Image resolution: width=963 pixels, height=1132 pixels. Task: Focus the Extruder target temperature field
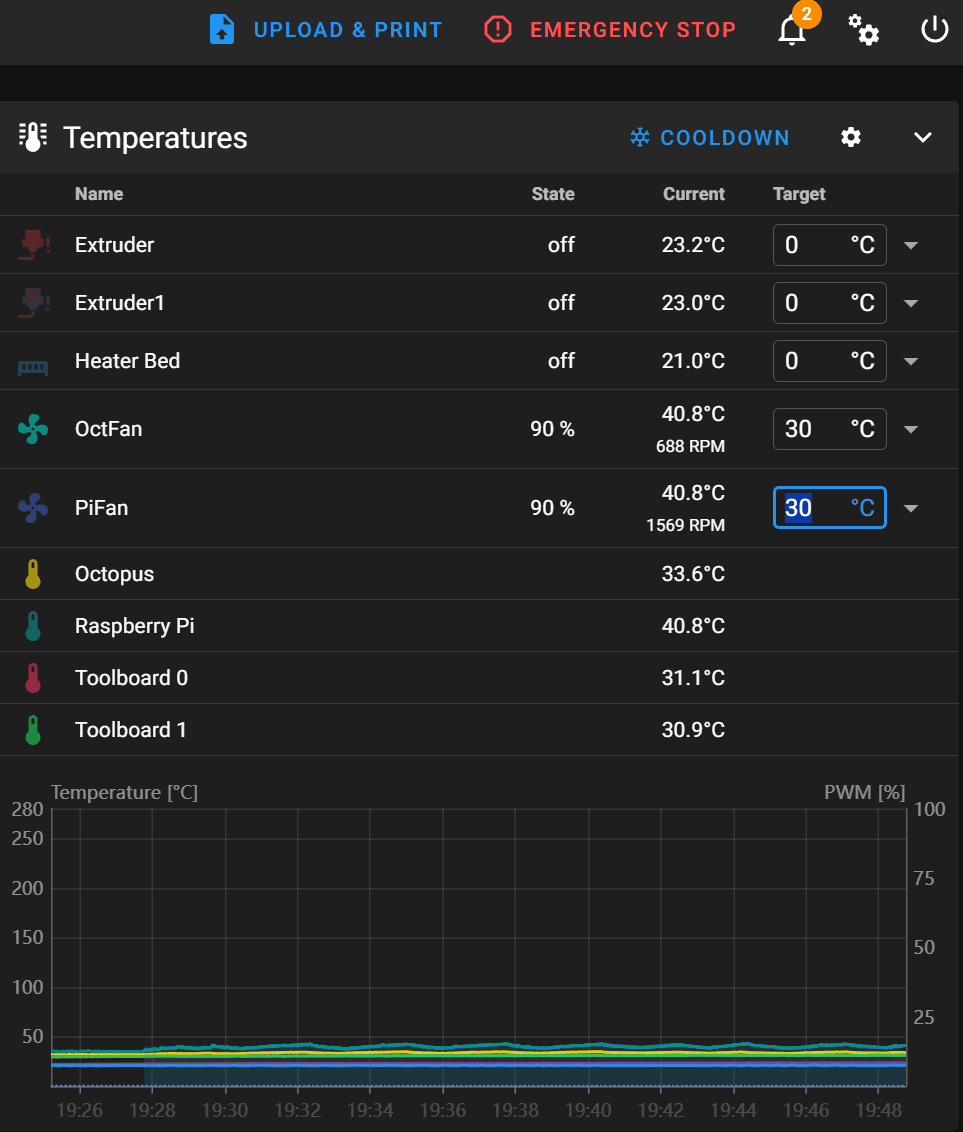pos(829,245)
